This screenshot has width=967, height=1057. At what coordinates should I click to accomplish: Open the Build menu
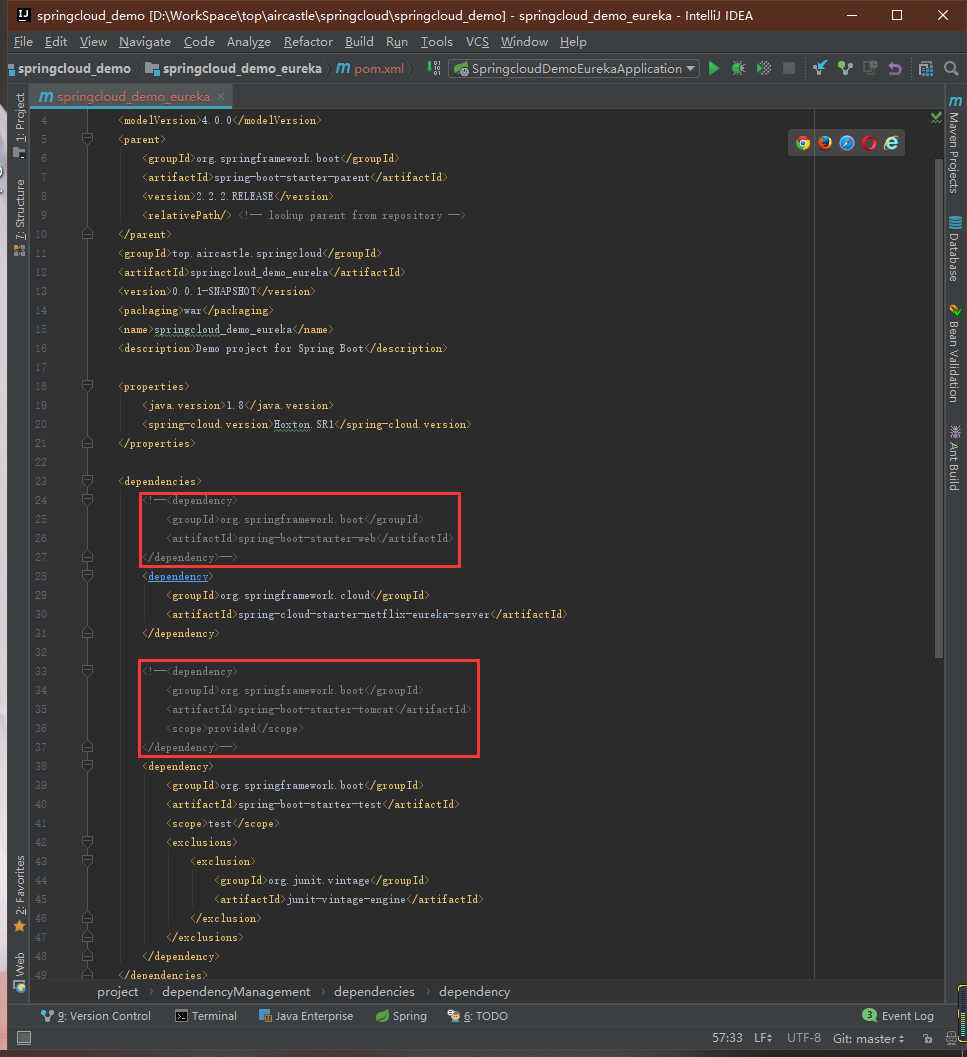[359, 42]
